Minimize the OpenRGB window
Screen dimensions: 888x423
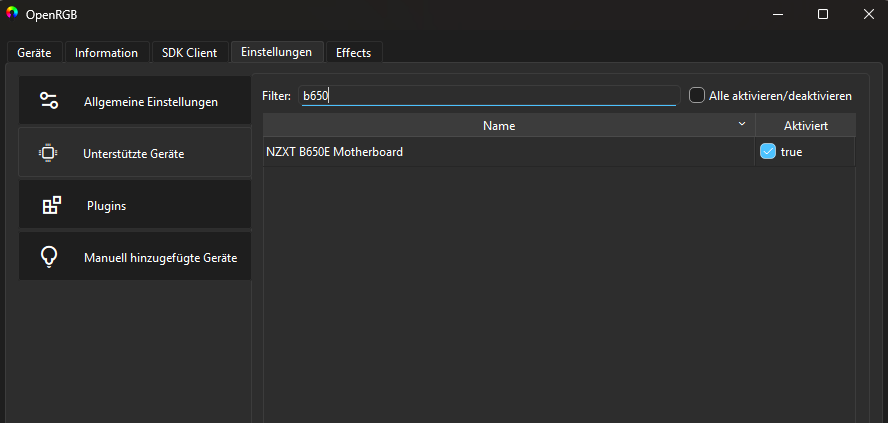778,14
